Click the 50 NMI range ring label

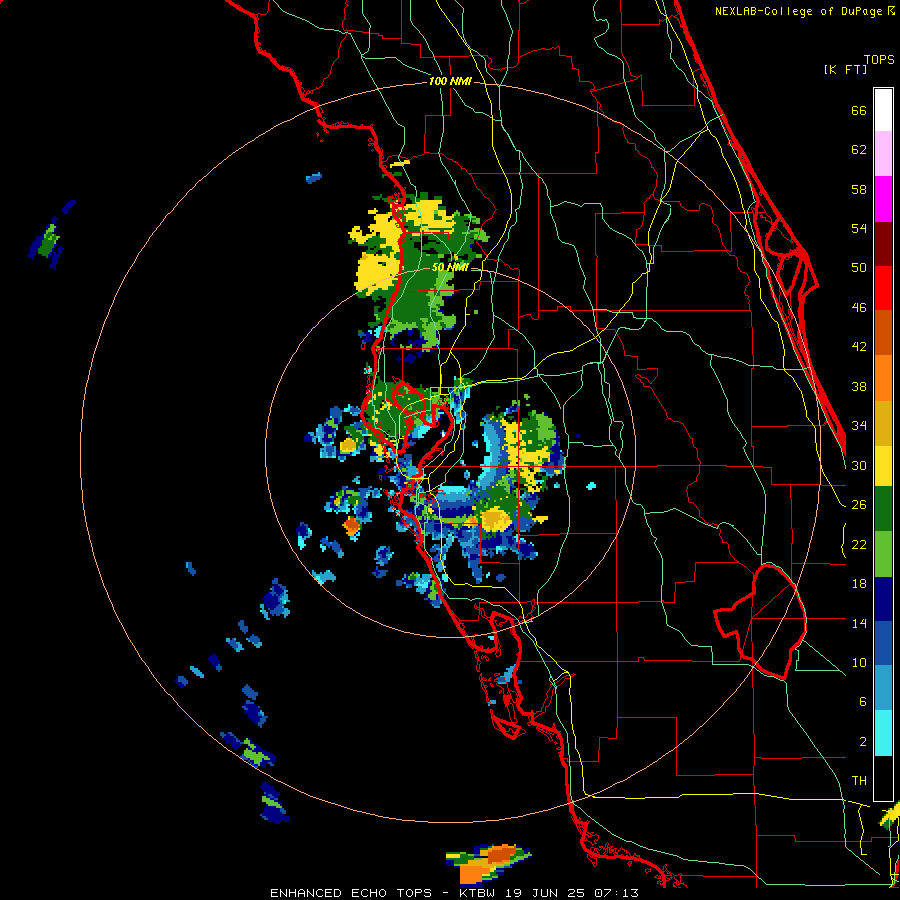click(449, 267)
